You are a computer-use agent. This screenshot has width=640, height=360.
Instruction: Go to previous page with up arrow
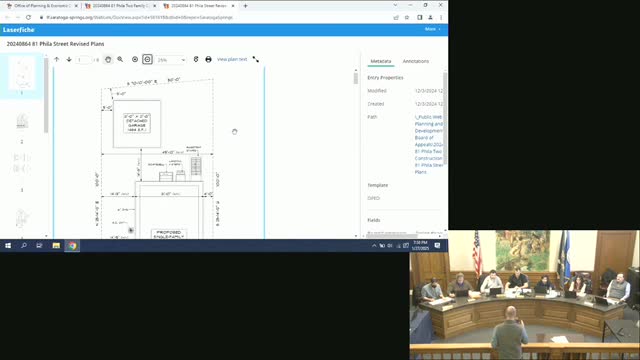57,60
